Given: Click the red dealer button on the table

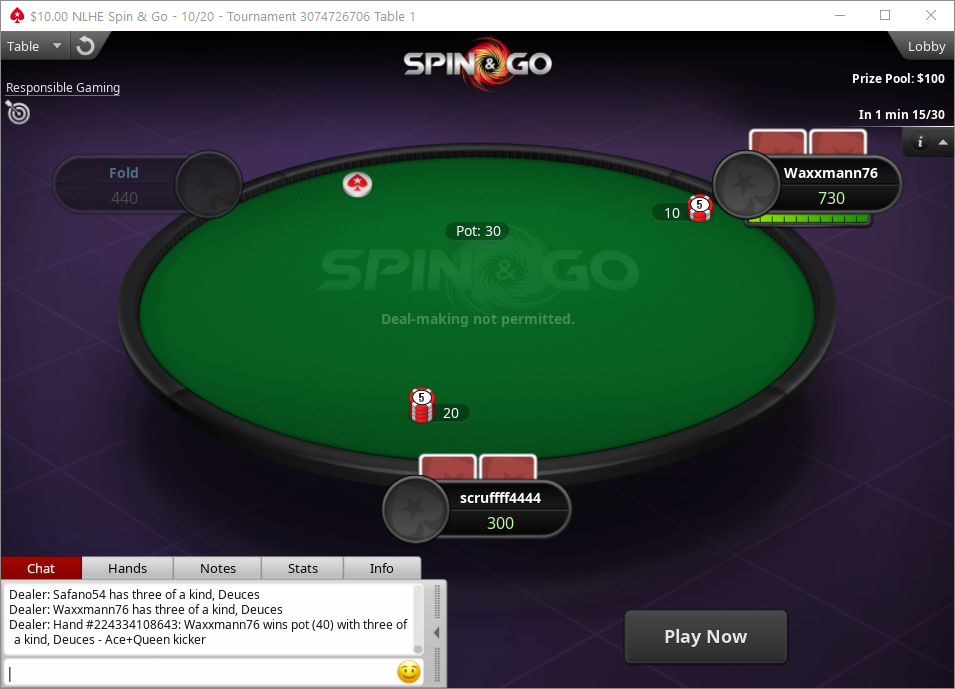Looking at the screenshot, I should (357, 183).
